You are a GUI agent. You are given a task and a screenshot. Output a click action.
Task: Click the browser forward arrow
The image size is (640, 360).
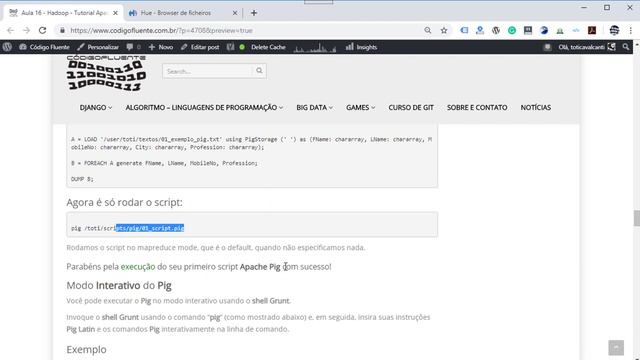coord(26,30)
